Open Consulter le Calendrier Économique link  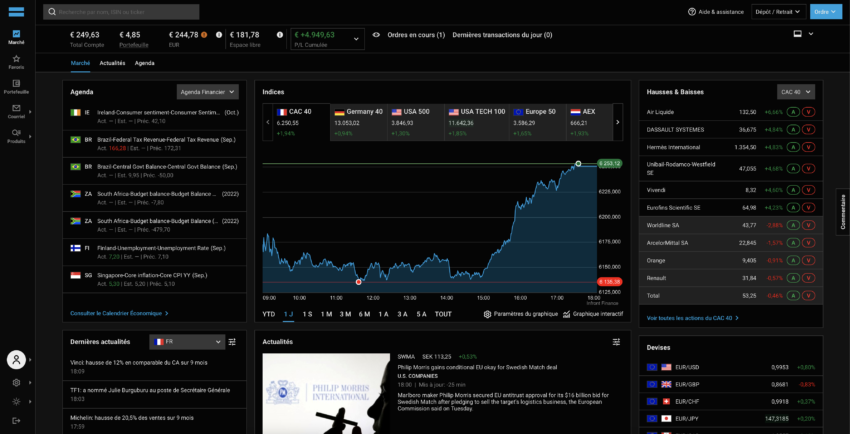[x=119, y=313]
